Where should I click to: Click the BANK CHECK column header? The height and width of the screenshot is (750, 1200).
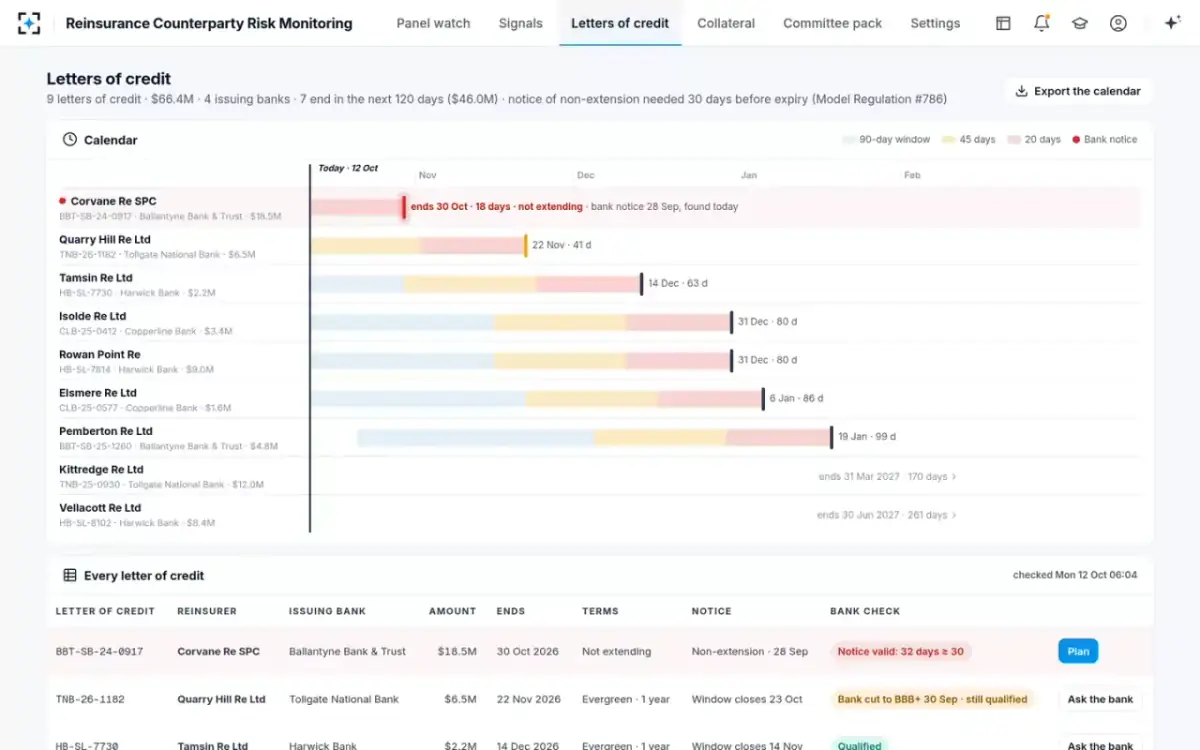pos(865,611)
